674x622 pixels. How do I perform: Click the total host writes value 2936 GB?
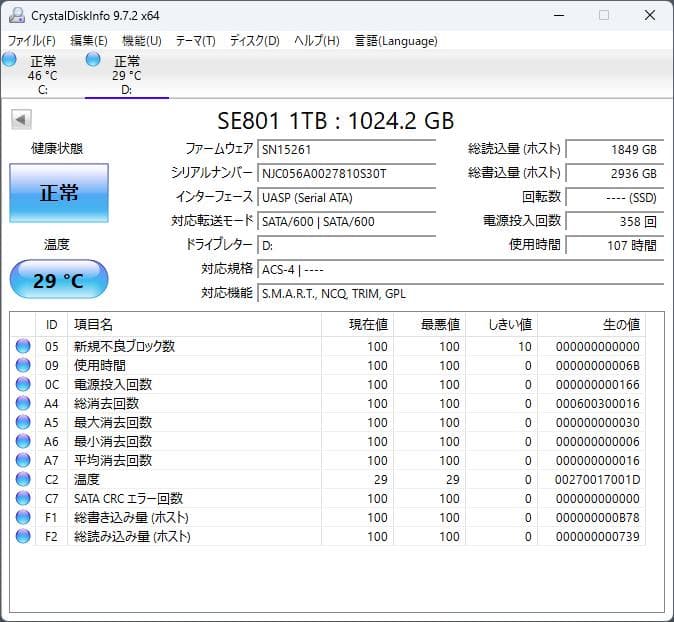click(615, 173)
